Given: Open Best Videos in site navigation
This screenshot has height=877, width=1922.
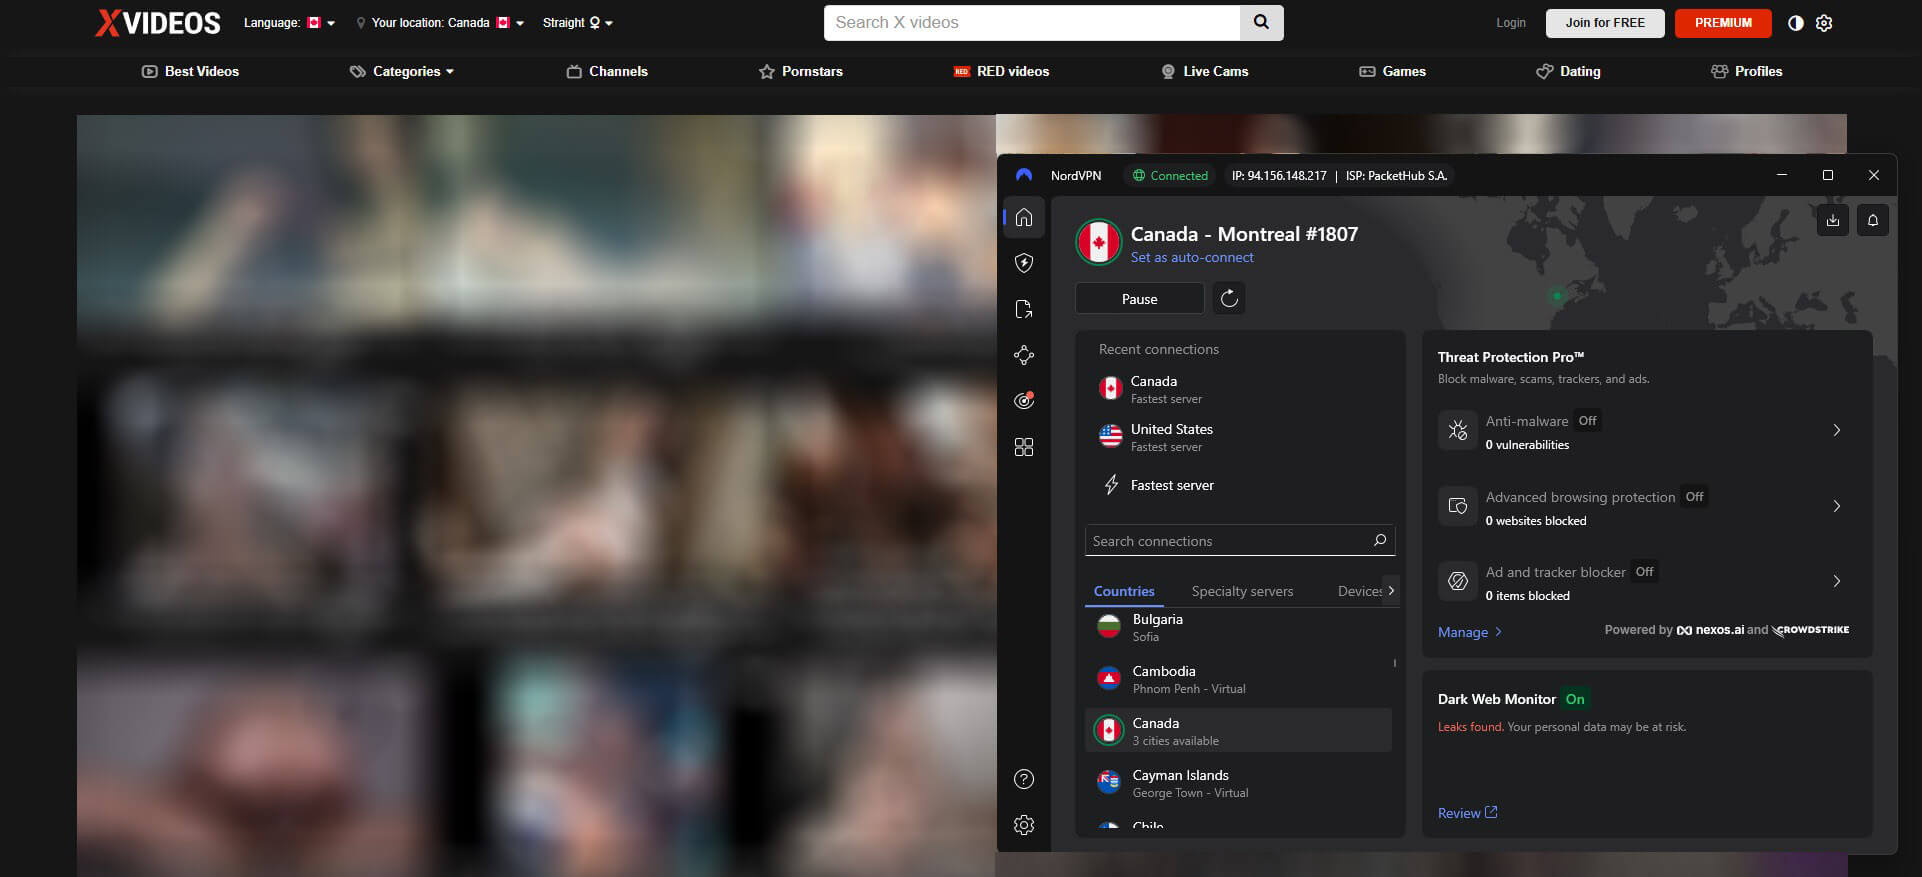Looking at the screenshot, I should click(190, 71).
